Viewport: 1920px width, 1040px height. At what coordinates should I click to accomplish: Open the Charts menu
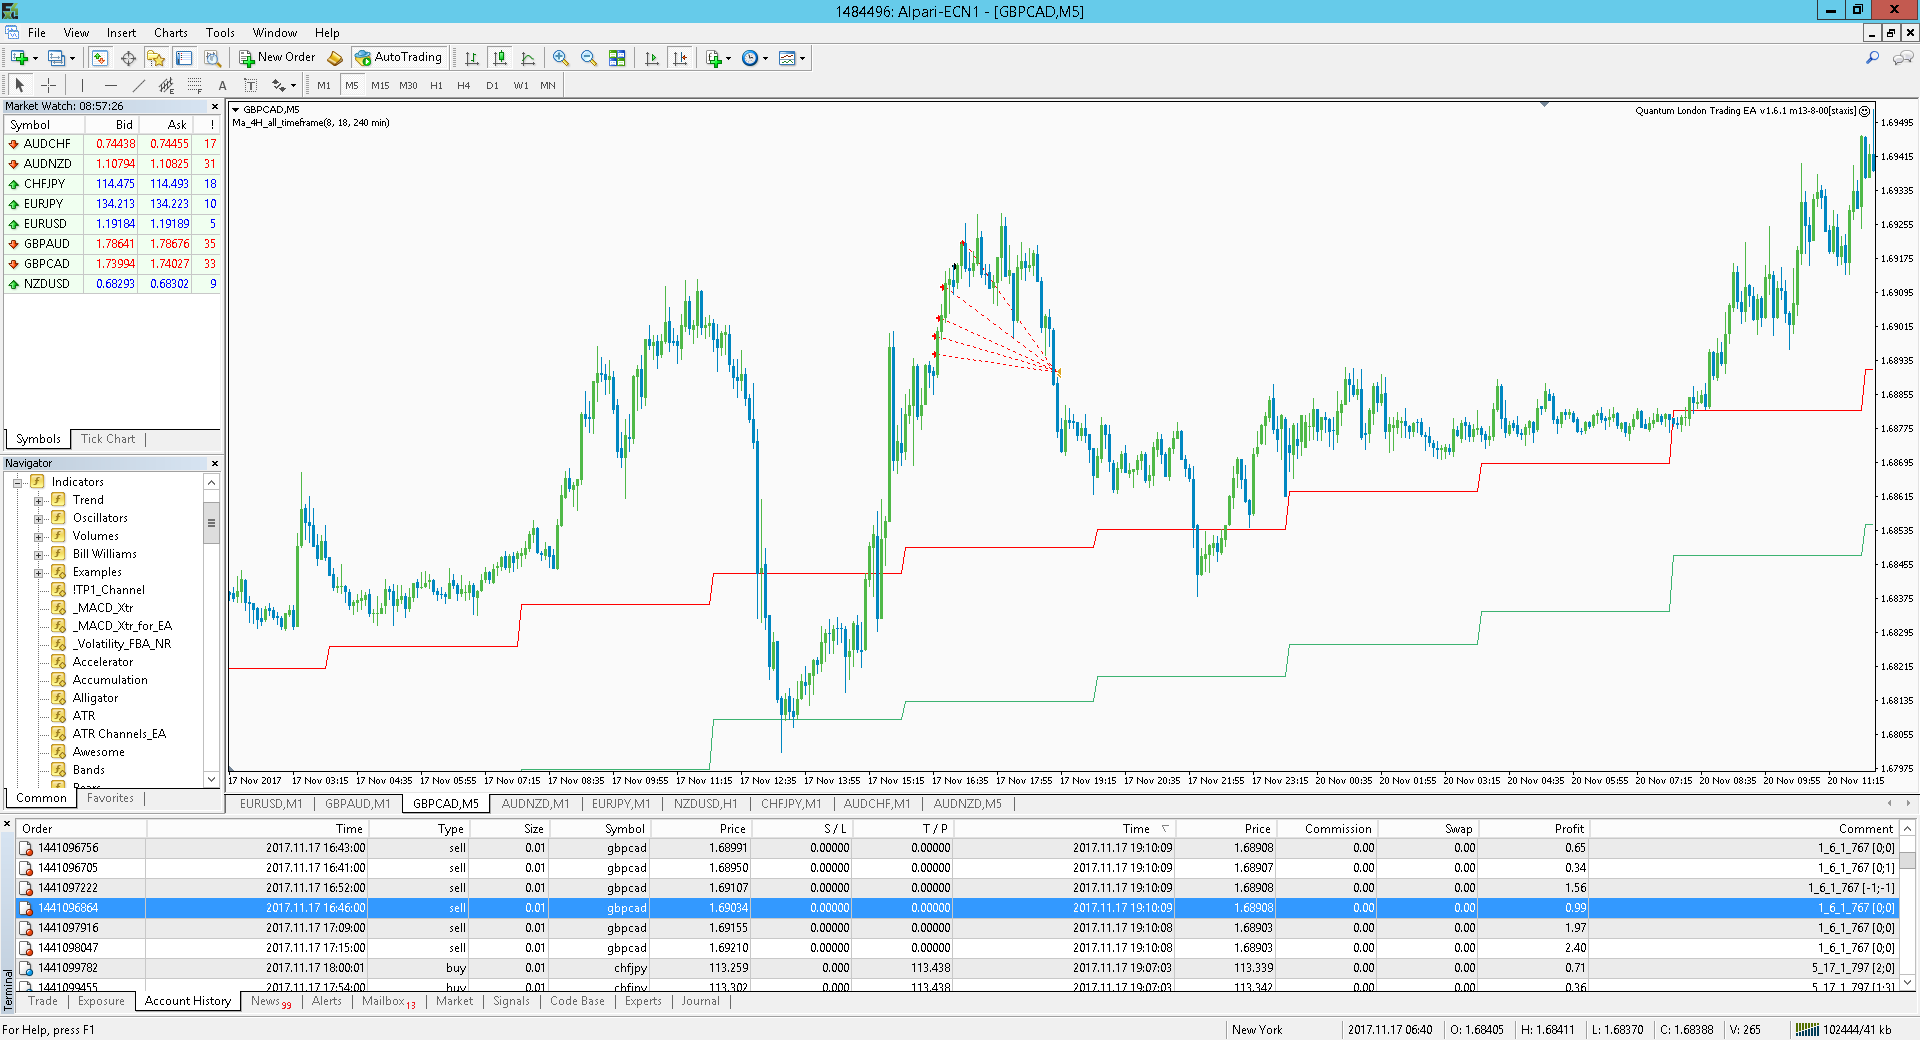tap(171, 33)
